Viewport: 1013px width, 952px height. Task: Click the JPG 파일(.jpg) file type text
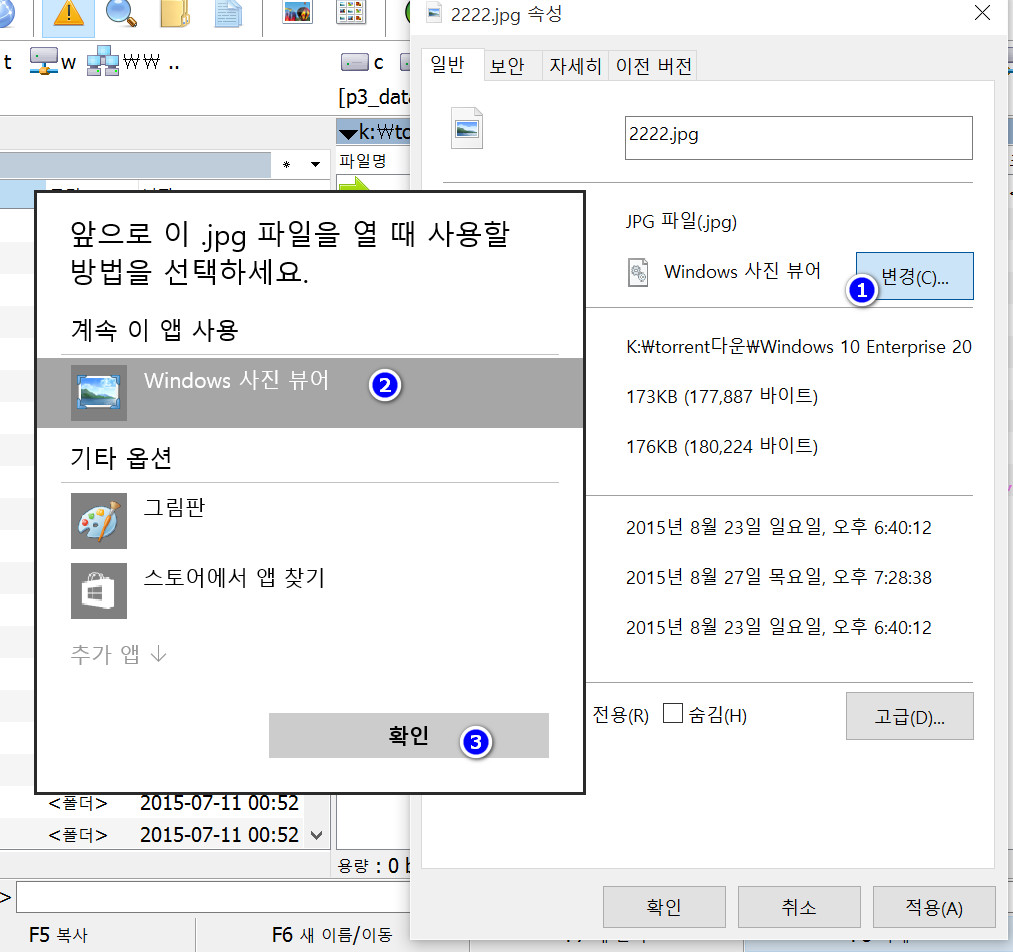click(x=681, y=222)
